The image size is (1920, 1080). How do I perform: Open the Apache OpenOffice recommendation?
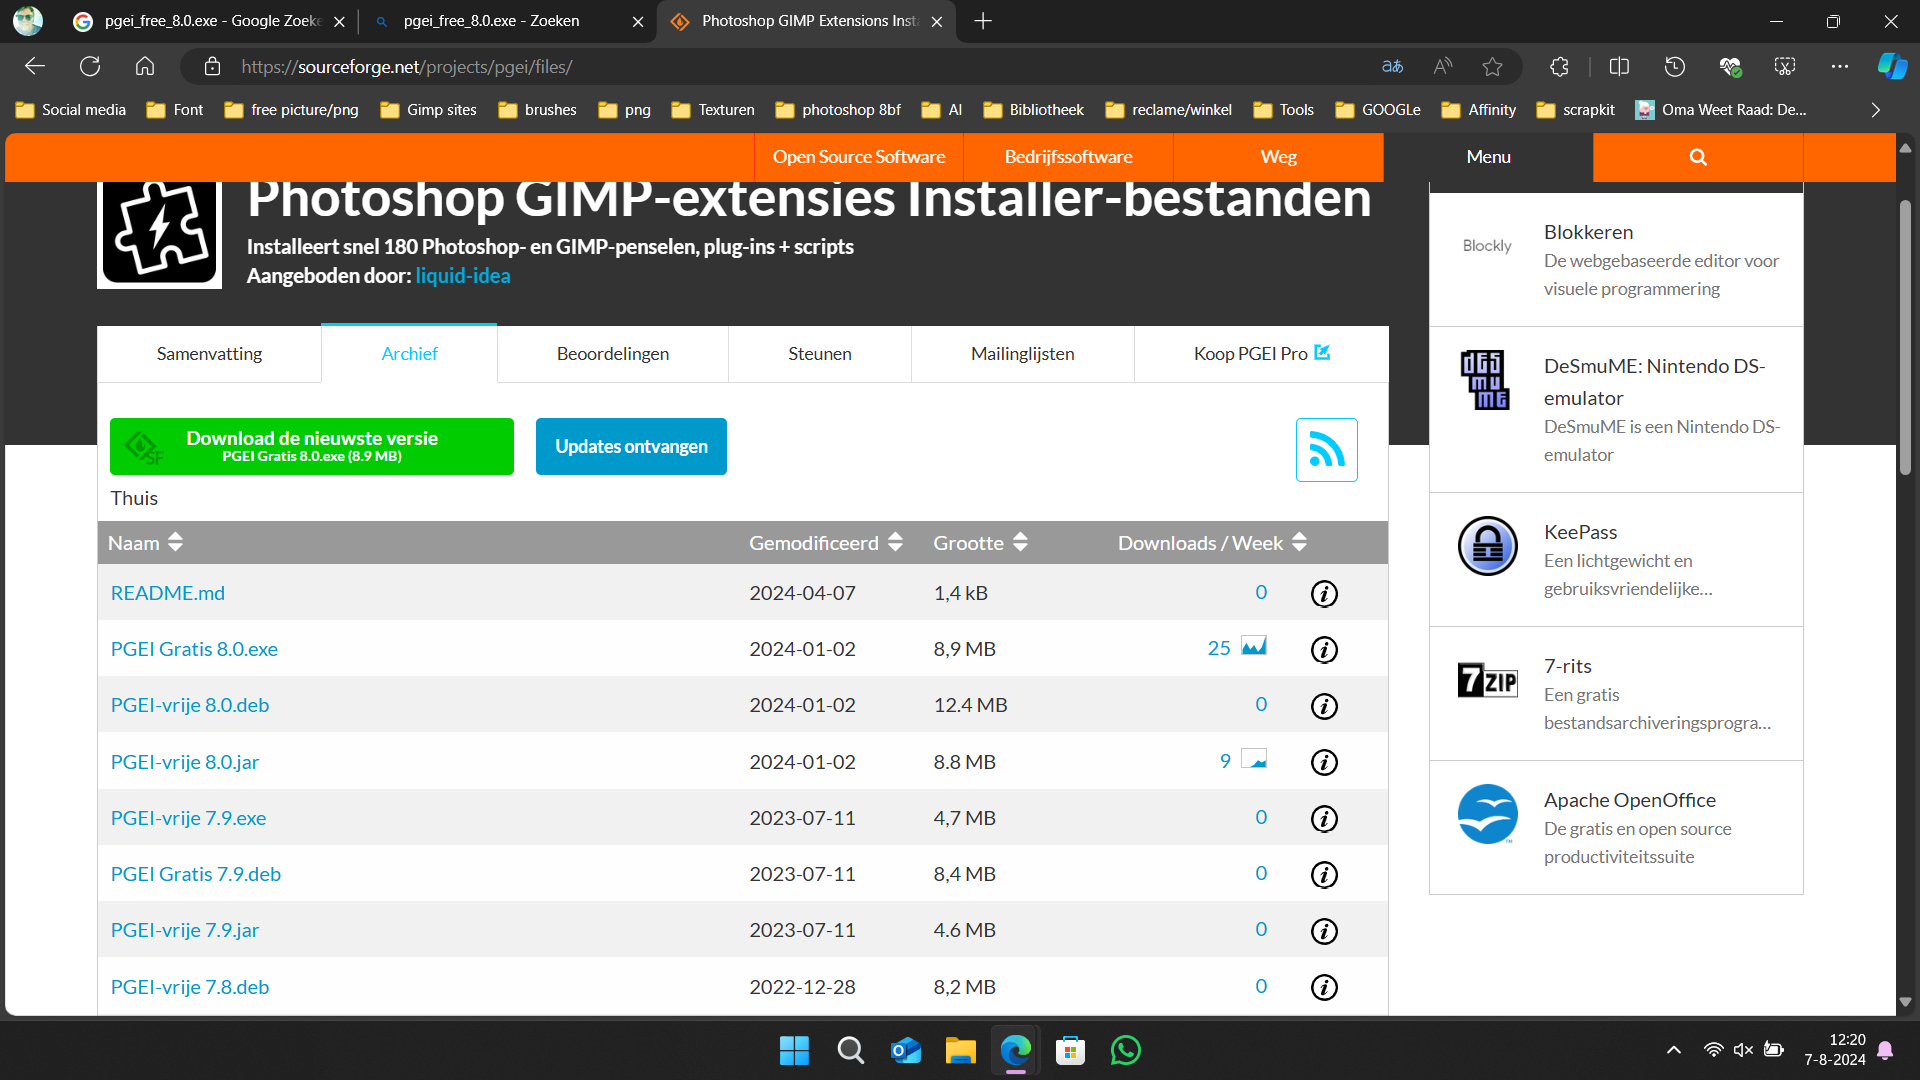(x=1616, y=828)
